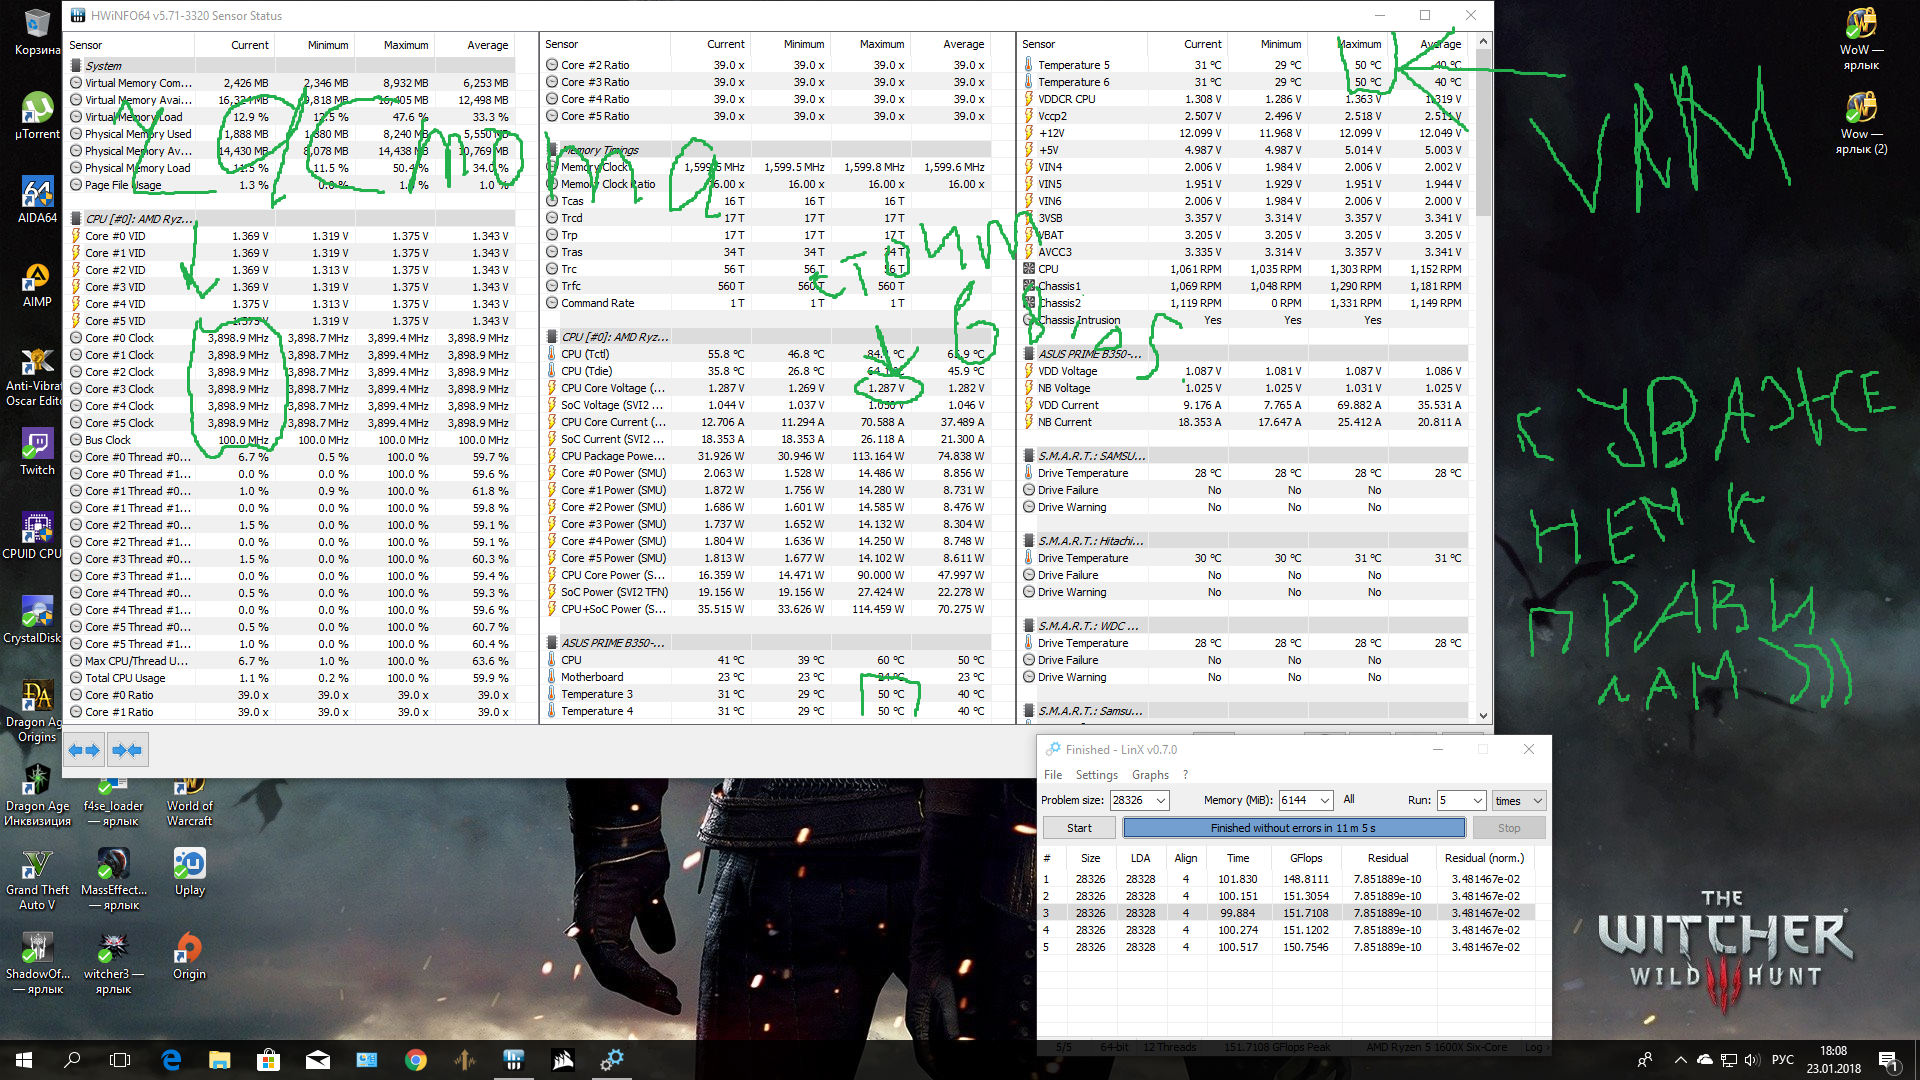Screen dimensions: 1920x1080
Task: Click LinX gear icon in taskbar
Action: click(612, 1060)
